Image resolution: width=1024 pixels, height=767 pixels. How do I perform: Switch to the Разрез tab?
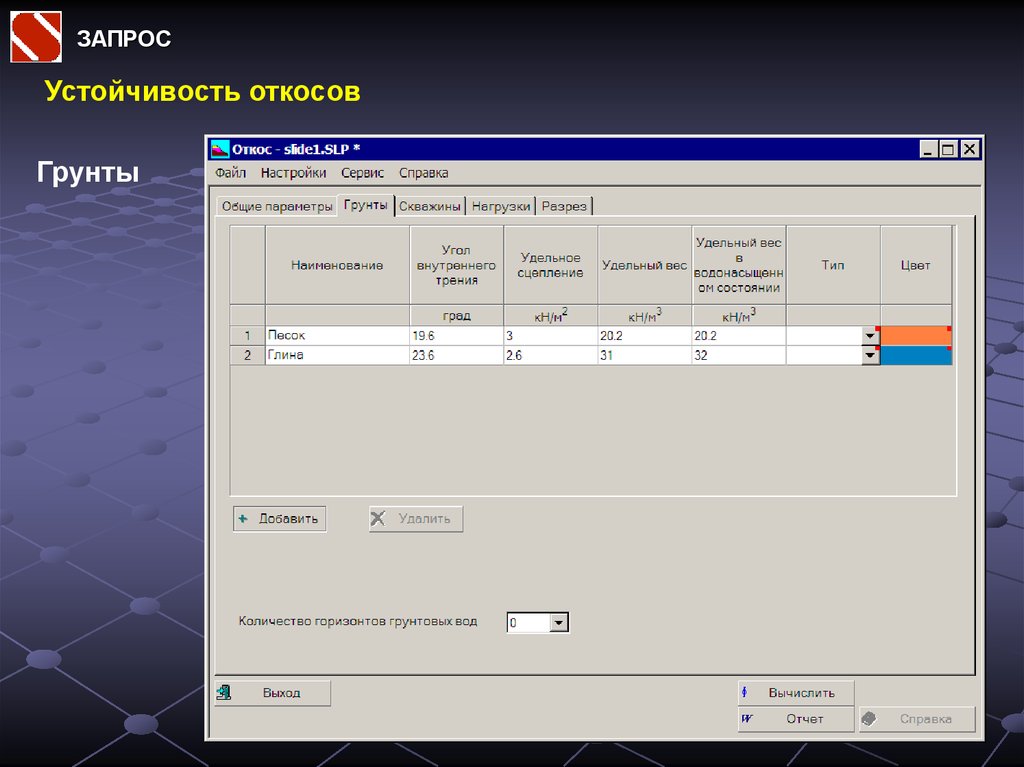point(565,206)
